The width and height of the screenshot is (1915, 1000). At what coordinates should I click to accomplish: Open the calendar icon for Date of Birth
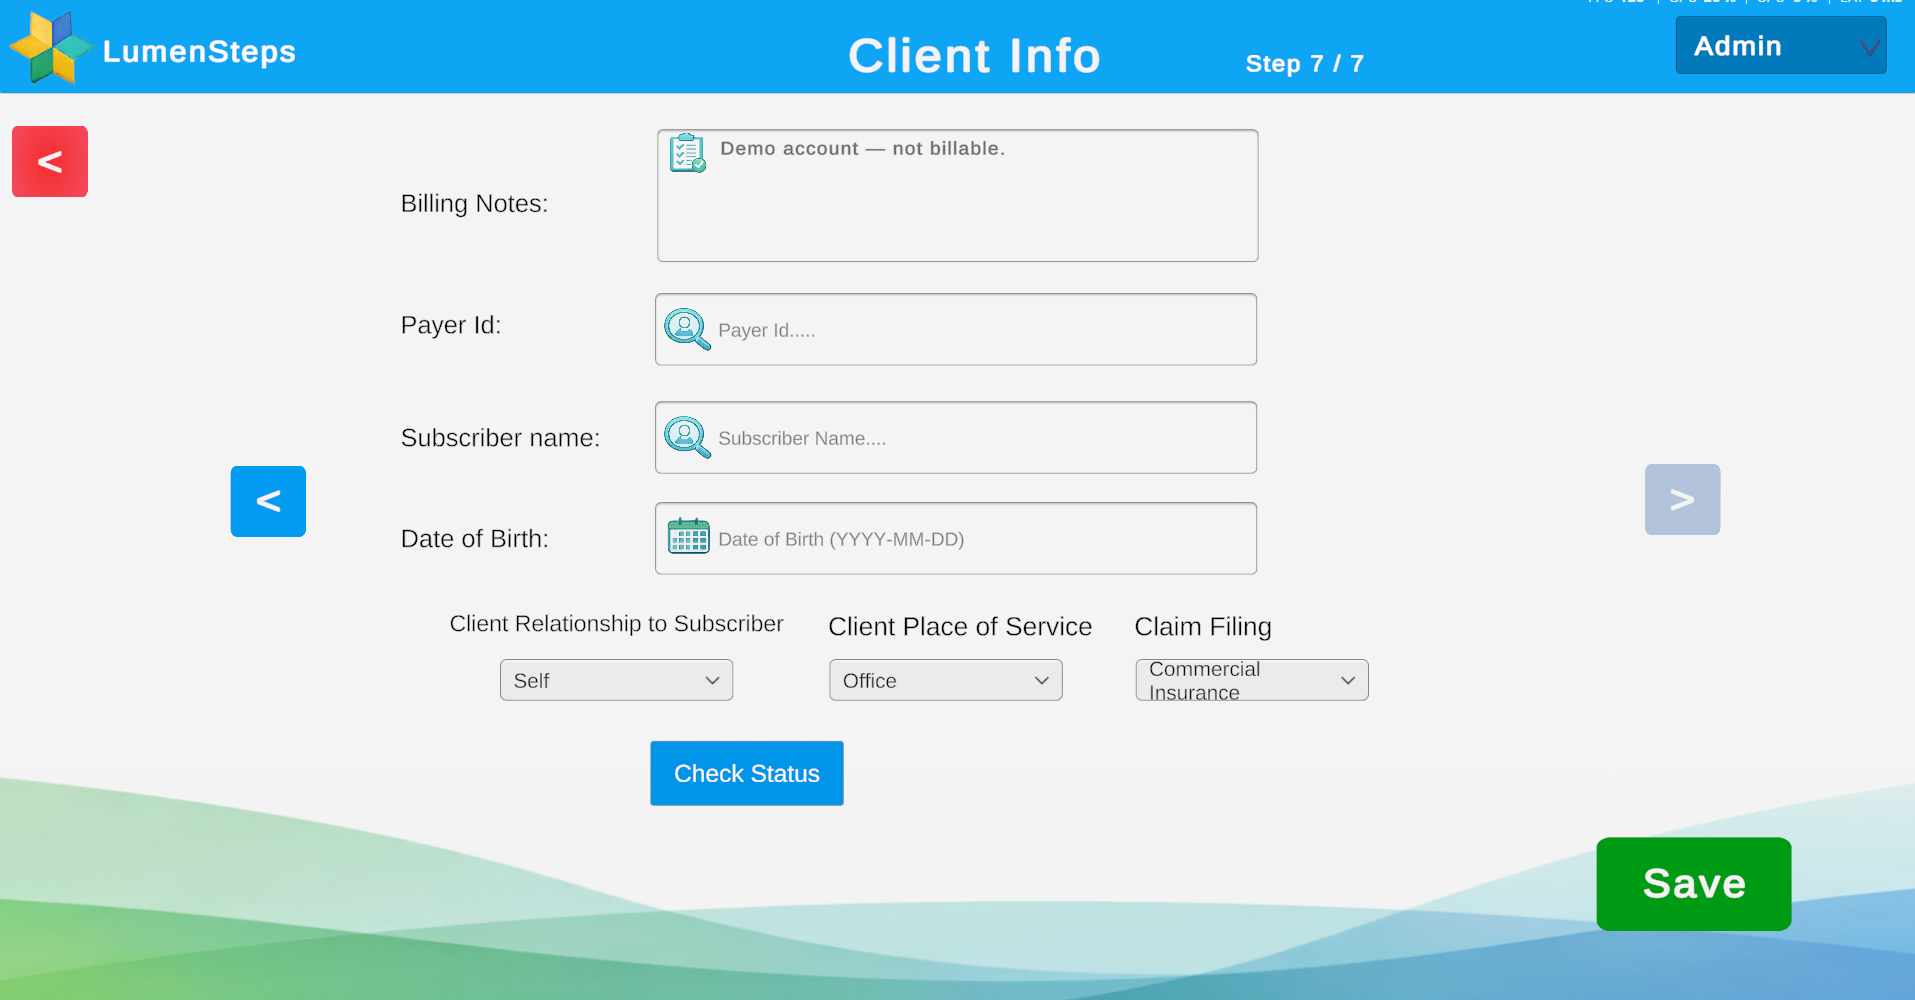click(688, 537)
